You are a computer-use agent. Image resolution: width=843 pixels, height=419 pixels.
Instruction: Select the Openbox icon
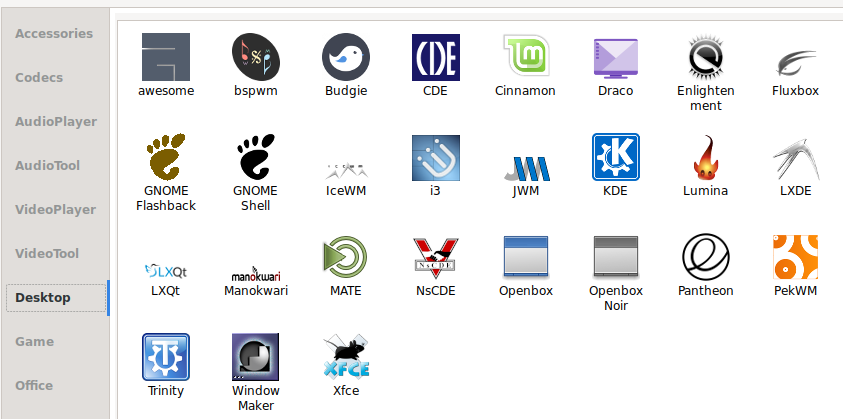[x=526, y=257]
